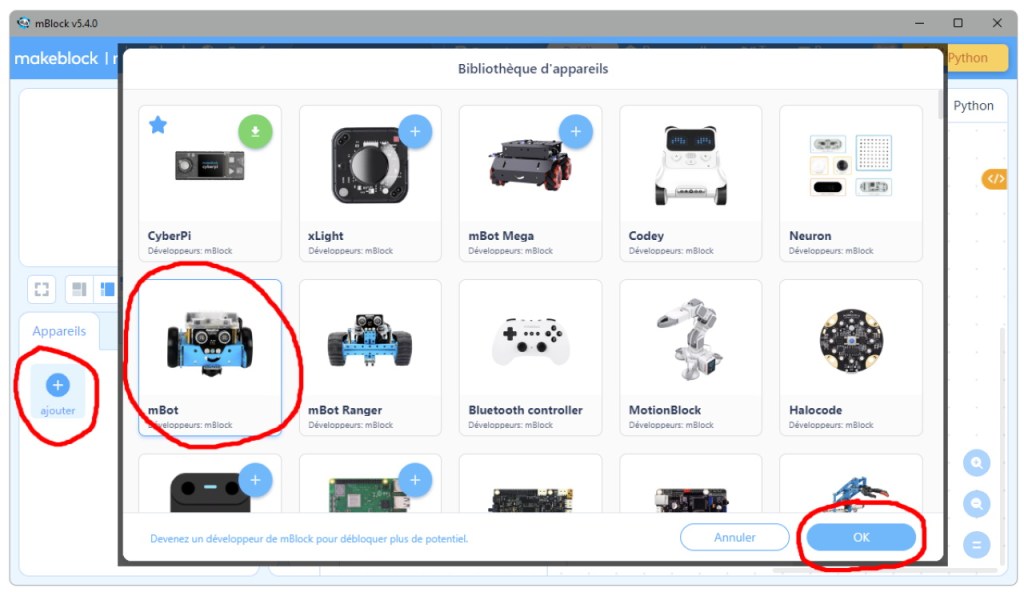Open the Appareils tab

60,331
